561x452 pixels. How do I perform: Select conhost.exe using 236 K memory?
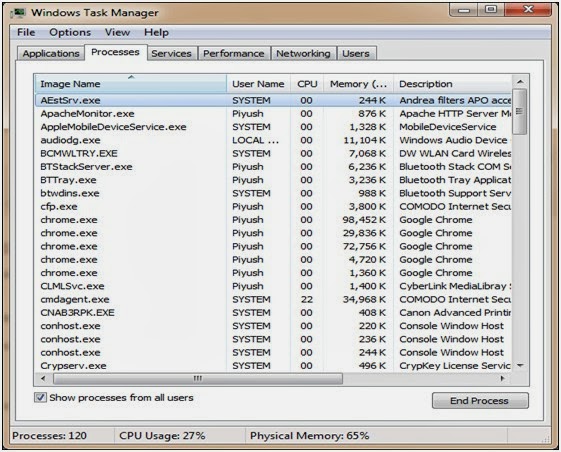[274, 339]
